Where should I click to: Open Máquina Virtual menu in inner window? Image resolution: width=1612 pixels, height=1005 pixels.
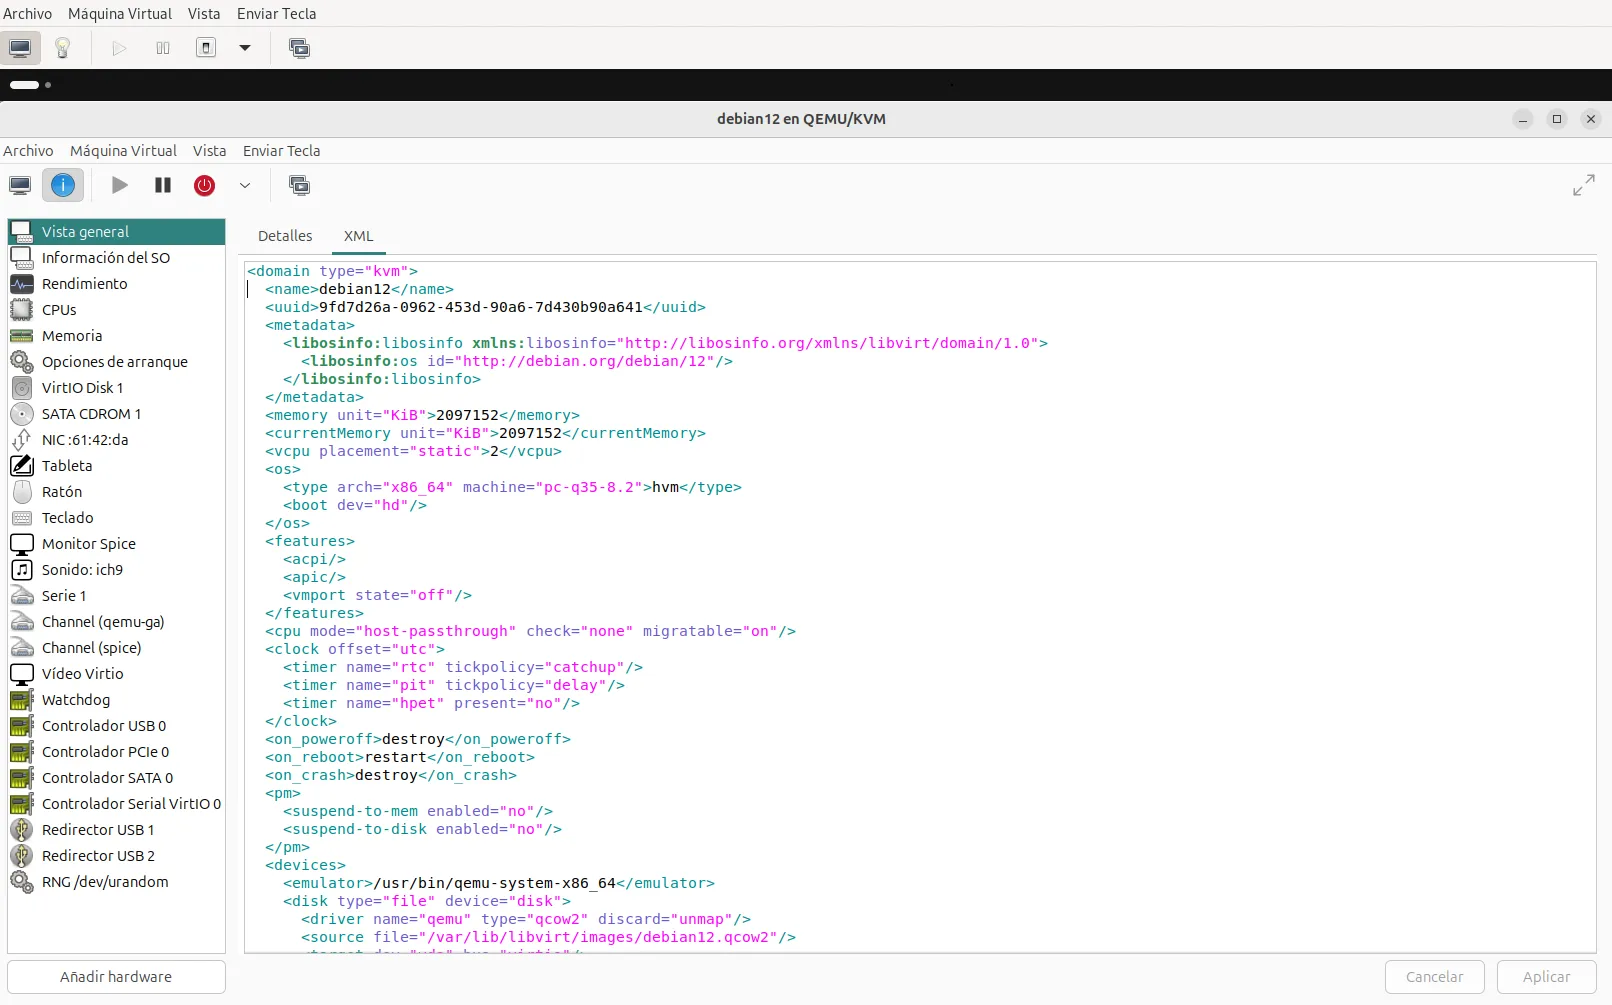(x=123, y=151)
